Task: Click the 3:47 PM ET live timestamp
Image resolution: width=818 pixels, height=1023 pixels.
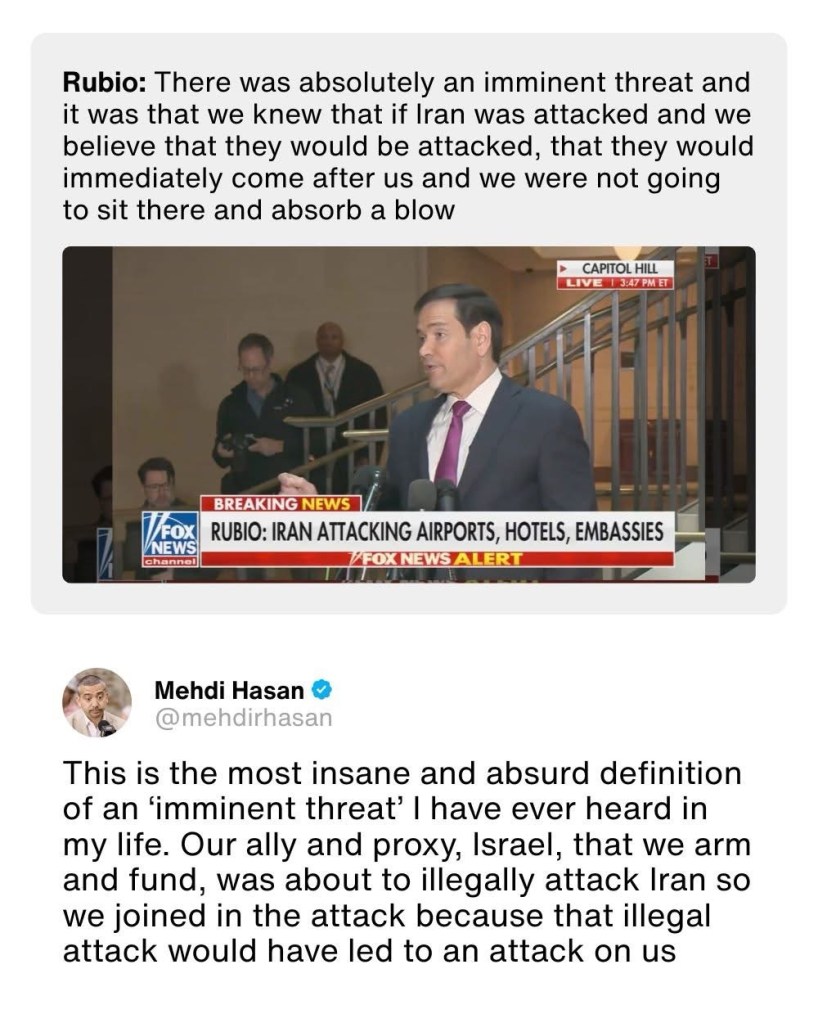Action: pos(641,284)
